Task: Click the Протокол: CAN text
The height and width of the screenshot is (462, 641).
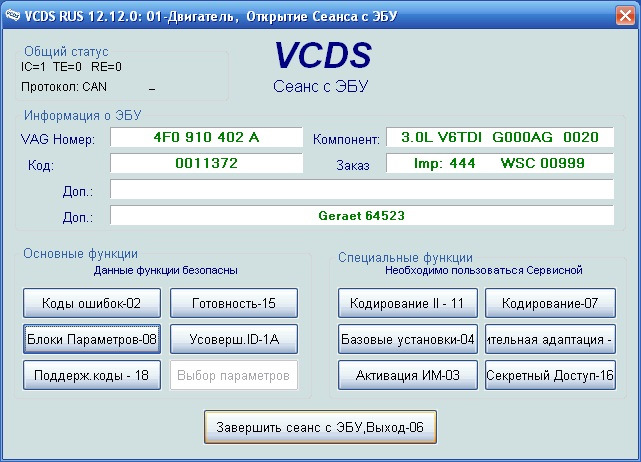Action: tap(64, 87)
